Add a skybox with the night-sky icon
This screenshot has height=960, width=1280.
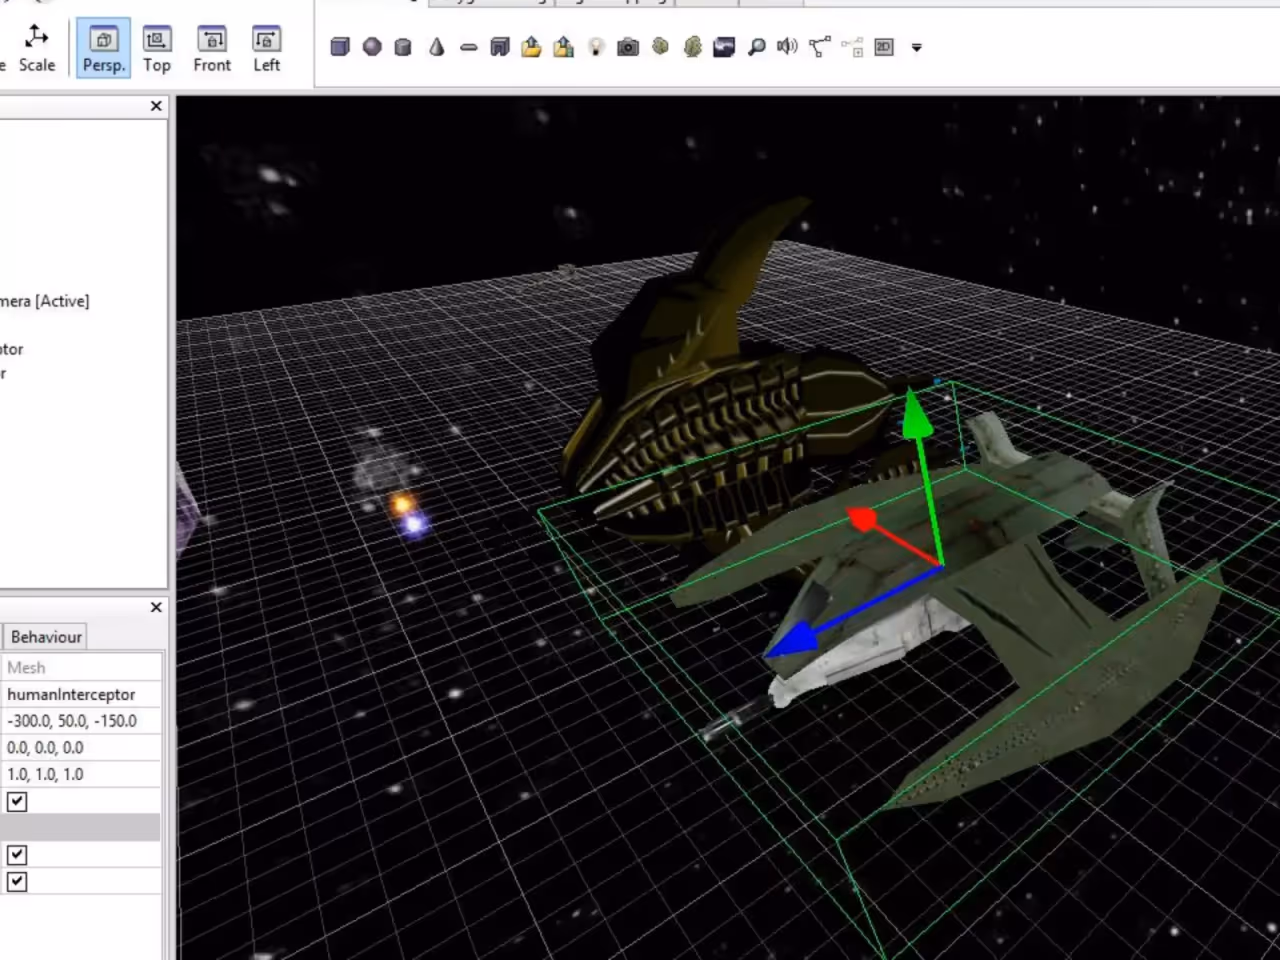pyautogui.click(x=724, y=46)
